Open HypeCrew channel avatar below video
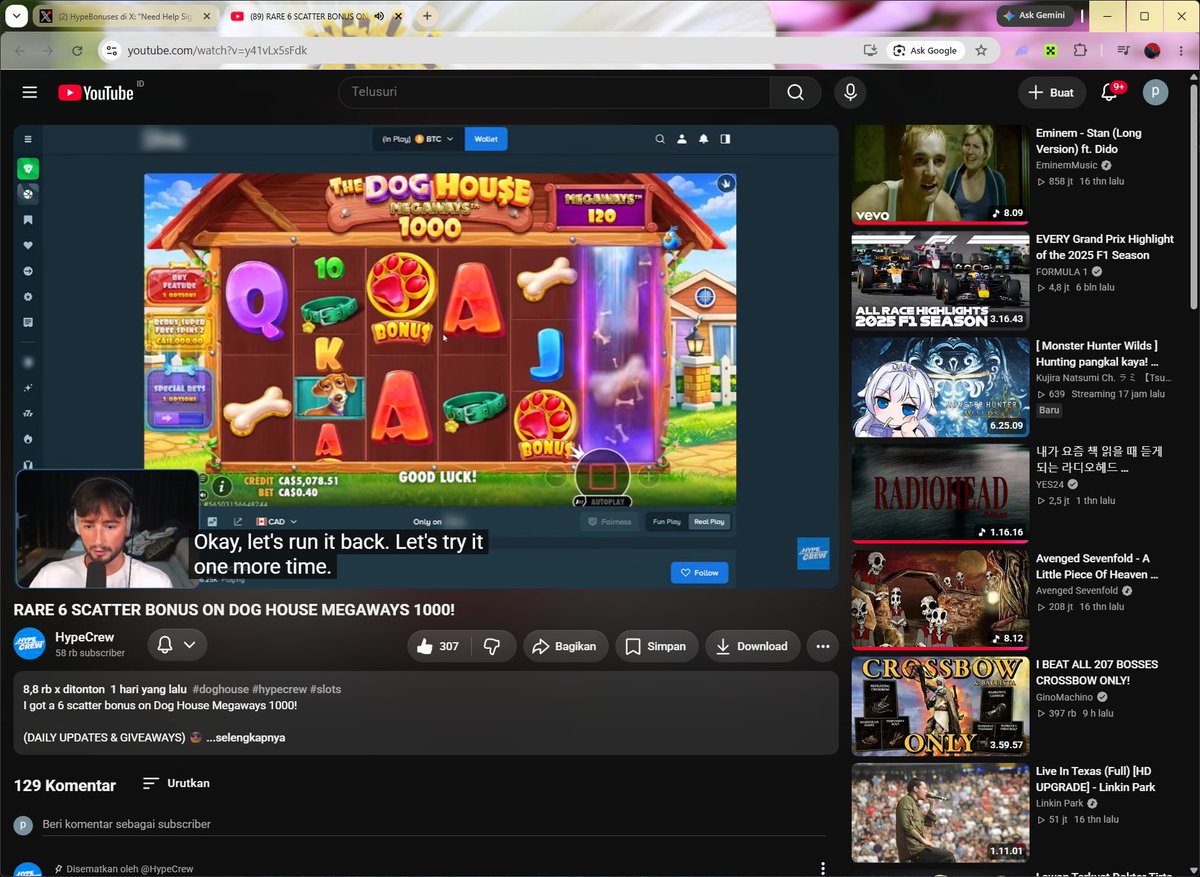The image size is (1200, 877). 29,644
